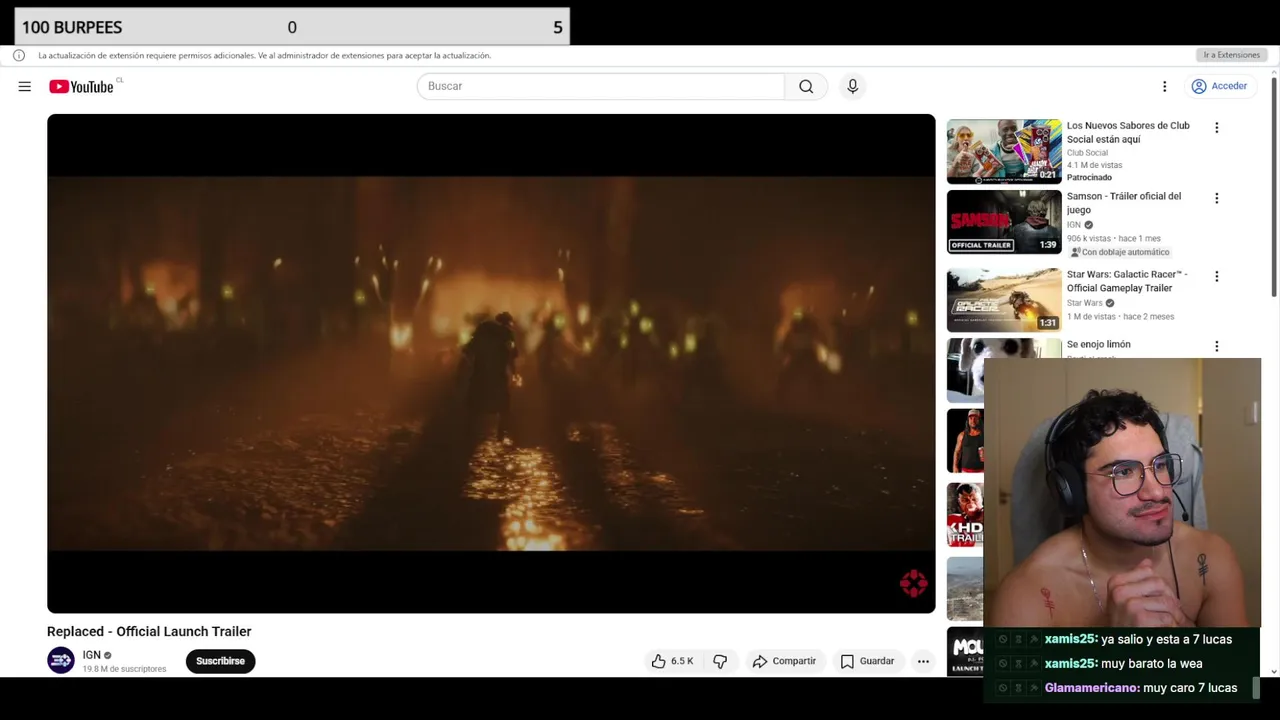1280x720 pixels.
Task: Click the magnifying glass search button
Action: pos(806,86)
